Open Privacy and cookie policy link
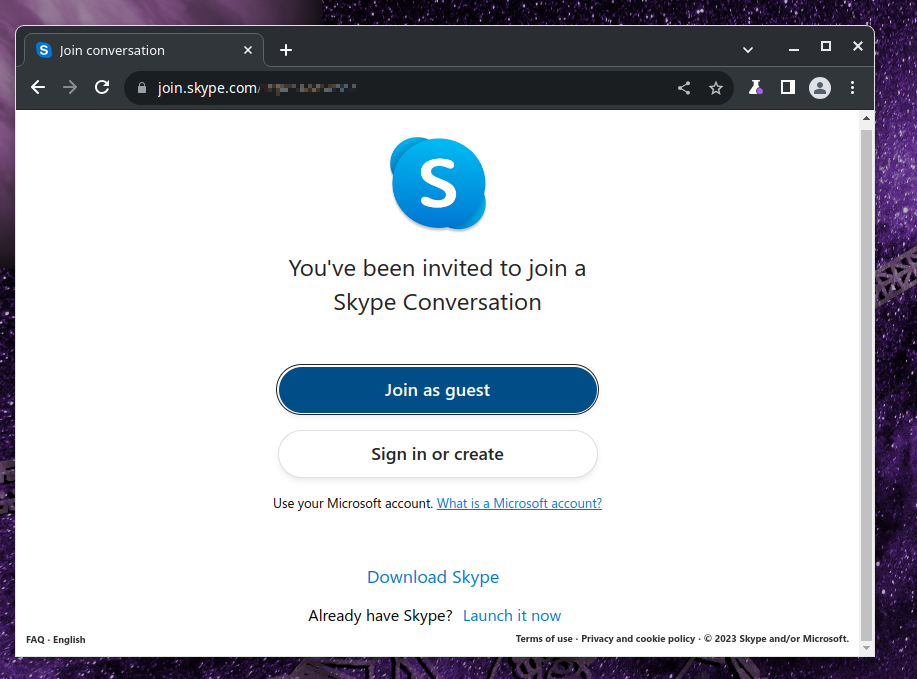917x679 pixels. pos(638,639)
